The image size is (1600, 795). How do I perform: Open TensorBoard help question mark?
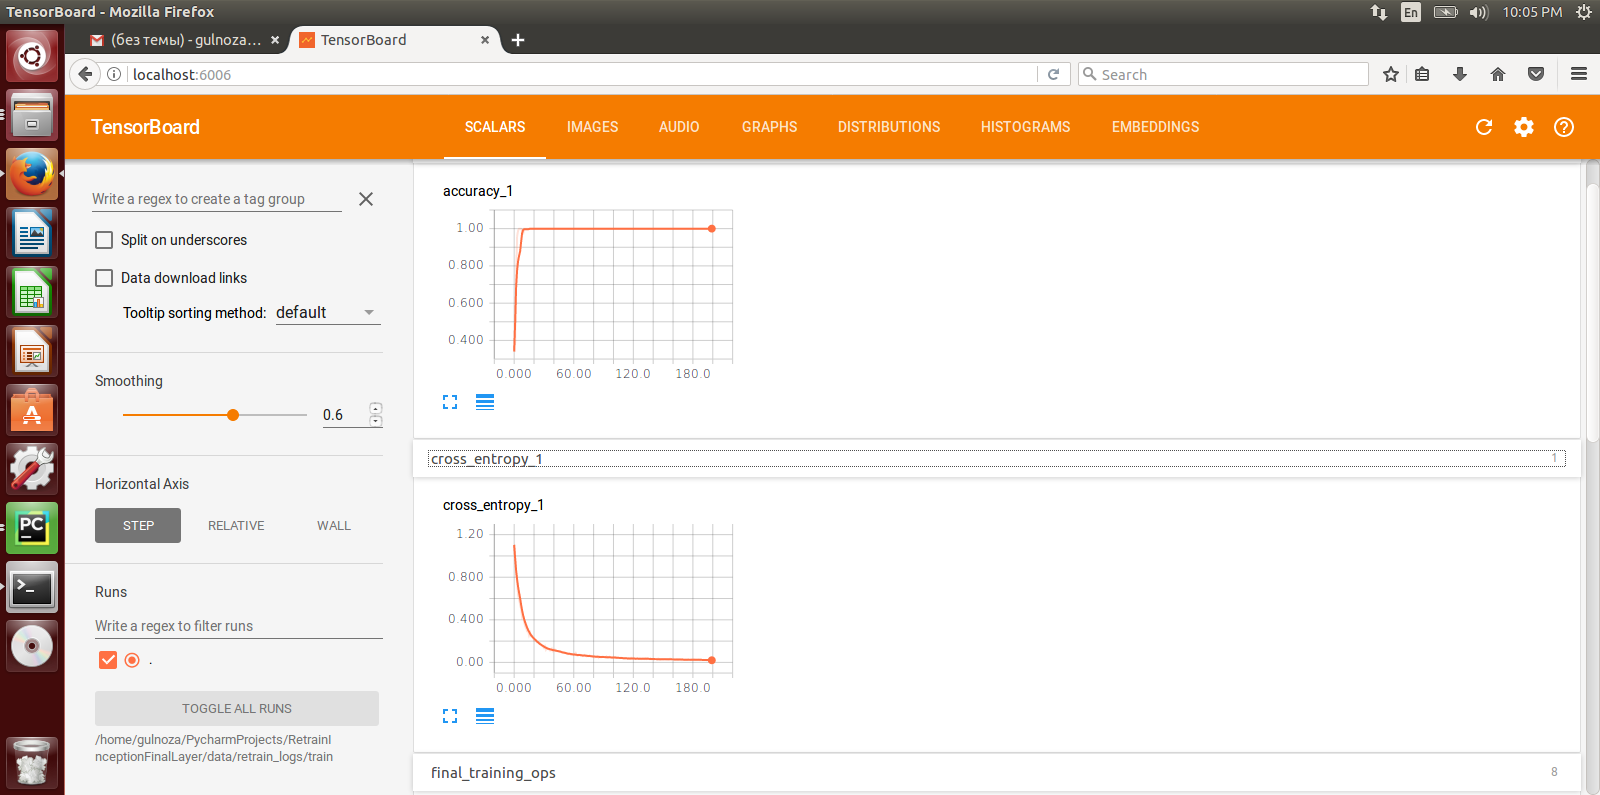[1564, 127]
